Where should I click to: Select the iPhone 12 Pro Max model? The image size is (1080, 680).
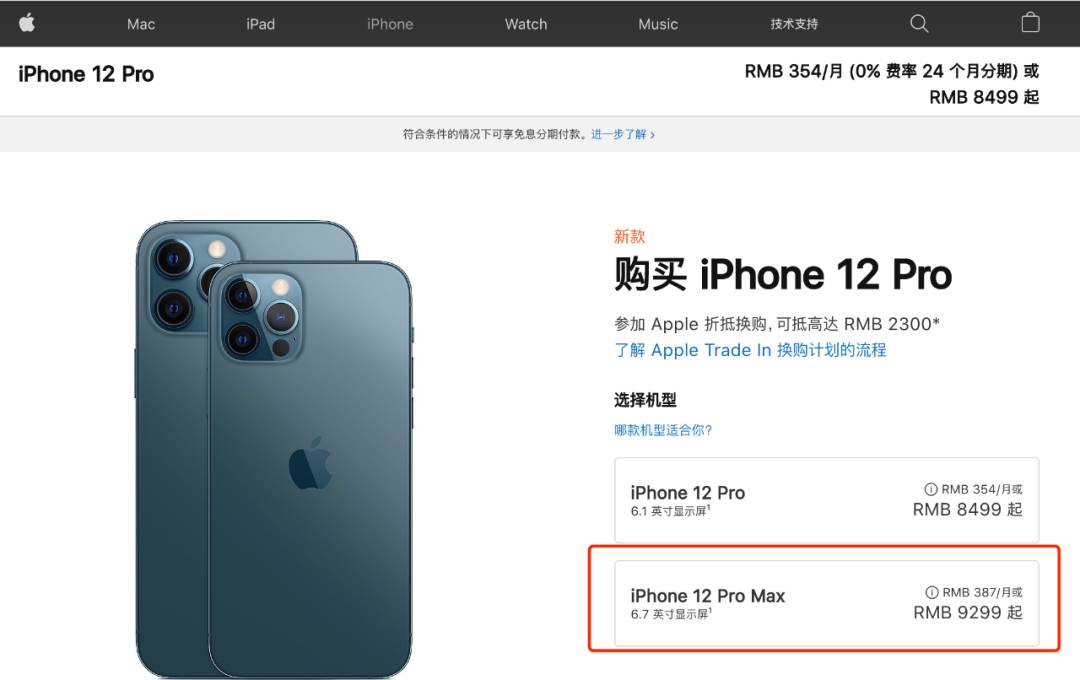pyautogui.click(x=827, y=604)
